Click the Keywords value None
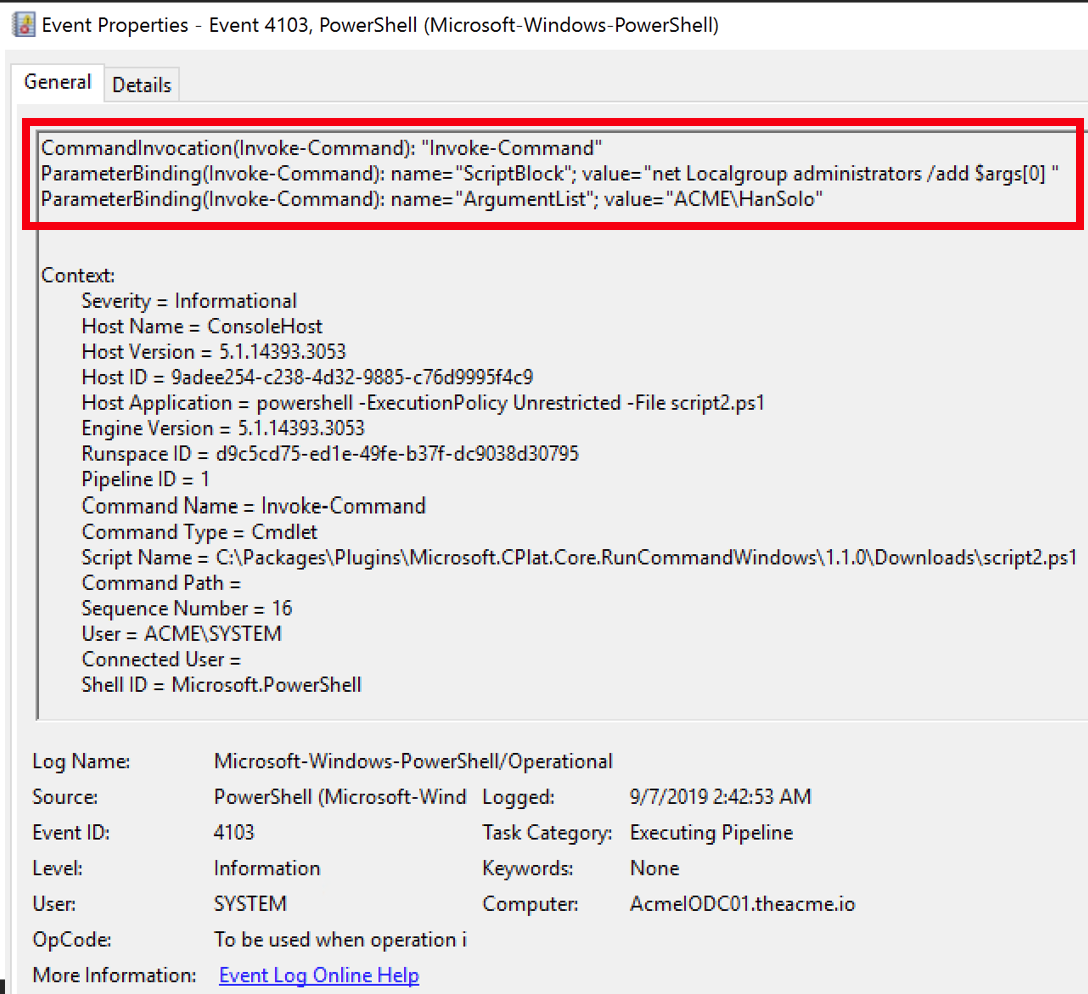This screenshot has height=994, width=1088. click(x=654, y=868)
